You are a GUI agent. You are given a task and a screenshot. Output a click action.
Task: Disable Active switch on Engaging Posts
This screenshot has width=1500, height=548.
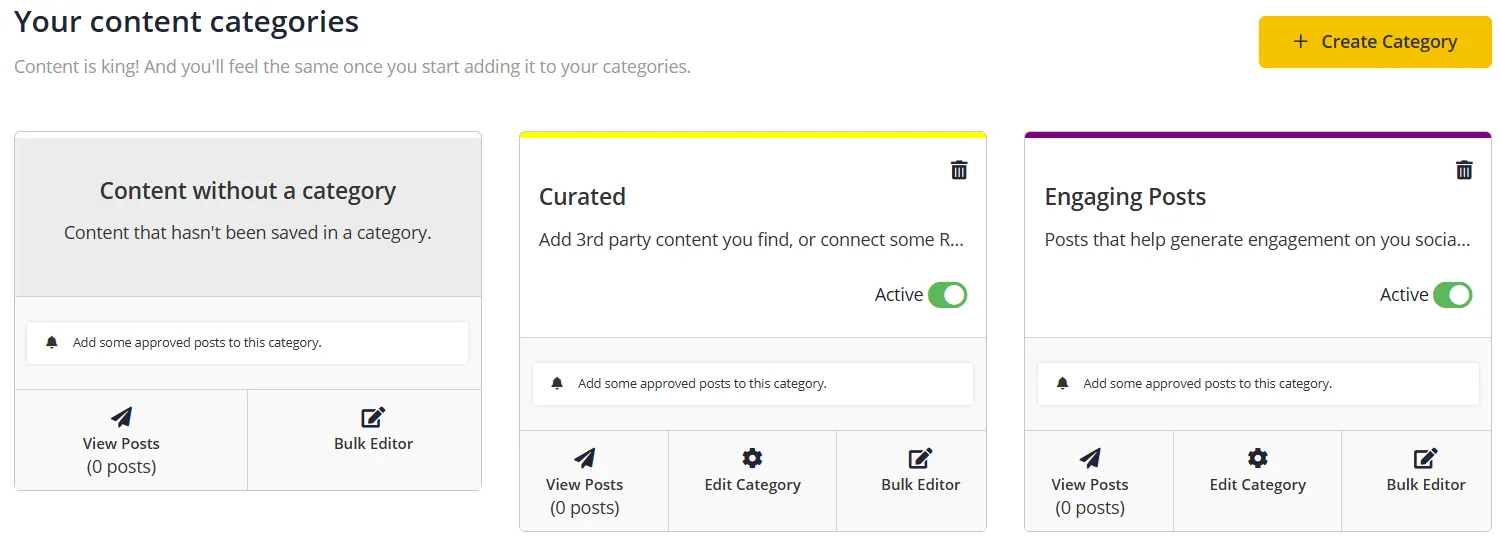(x=1452, y=295)
